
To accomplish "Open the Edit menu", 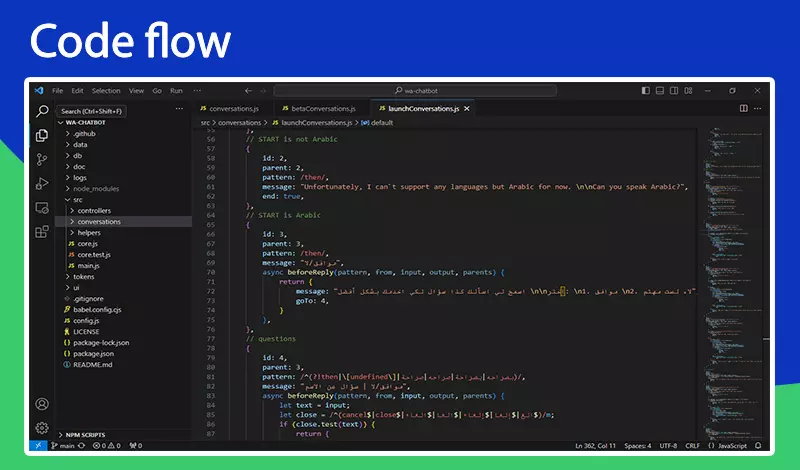I will coord(78,90).
